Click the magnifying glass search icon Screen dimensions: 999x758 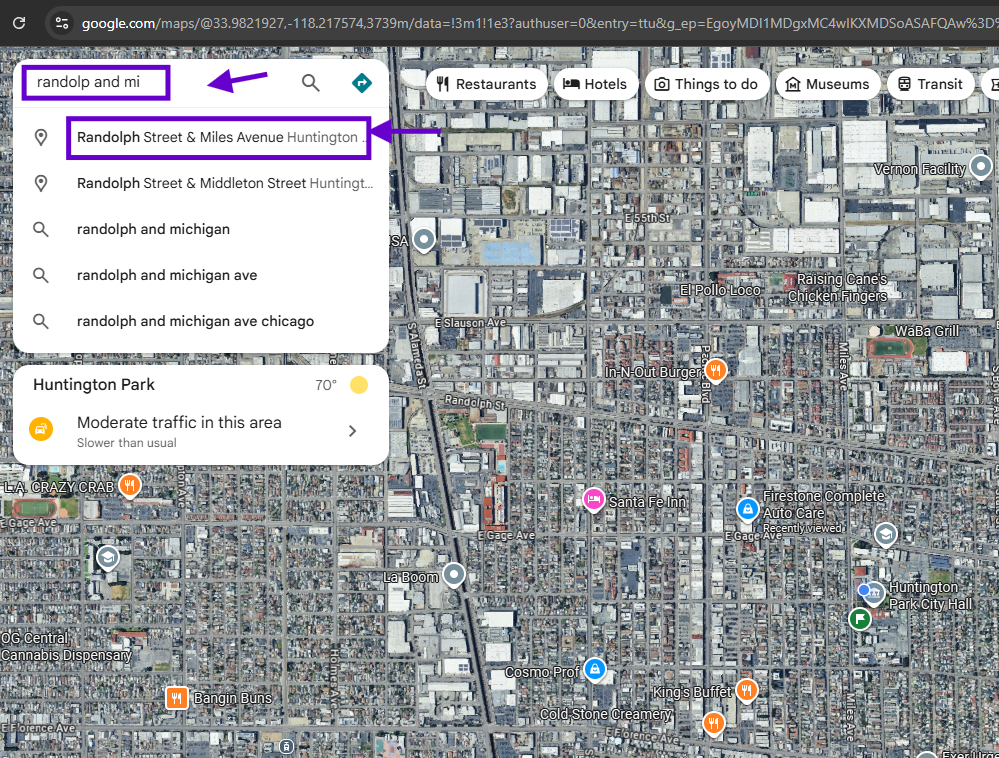point(310,83)
